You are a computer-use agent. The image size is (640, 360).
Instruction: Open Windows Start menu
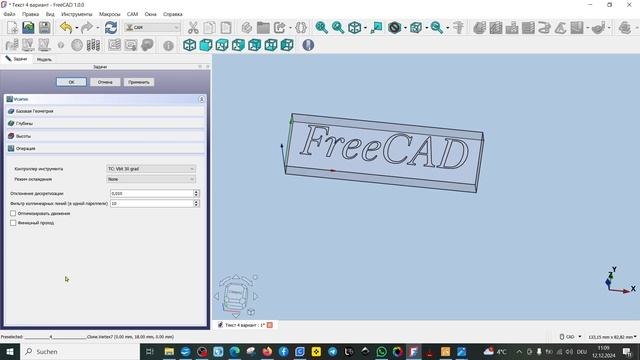(x=9, y=351)
